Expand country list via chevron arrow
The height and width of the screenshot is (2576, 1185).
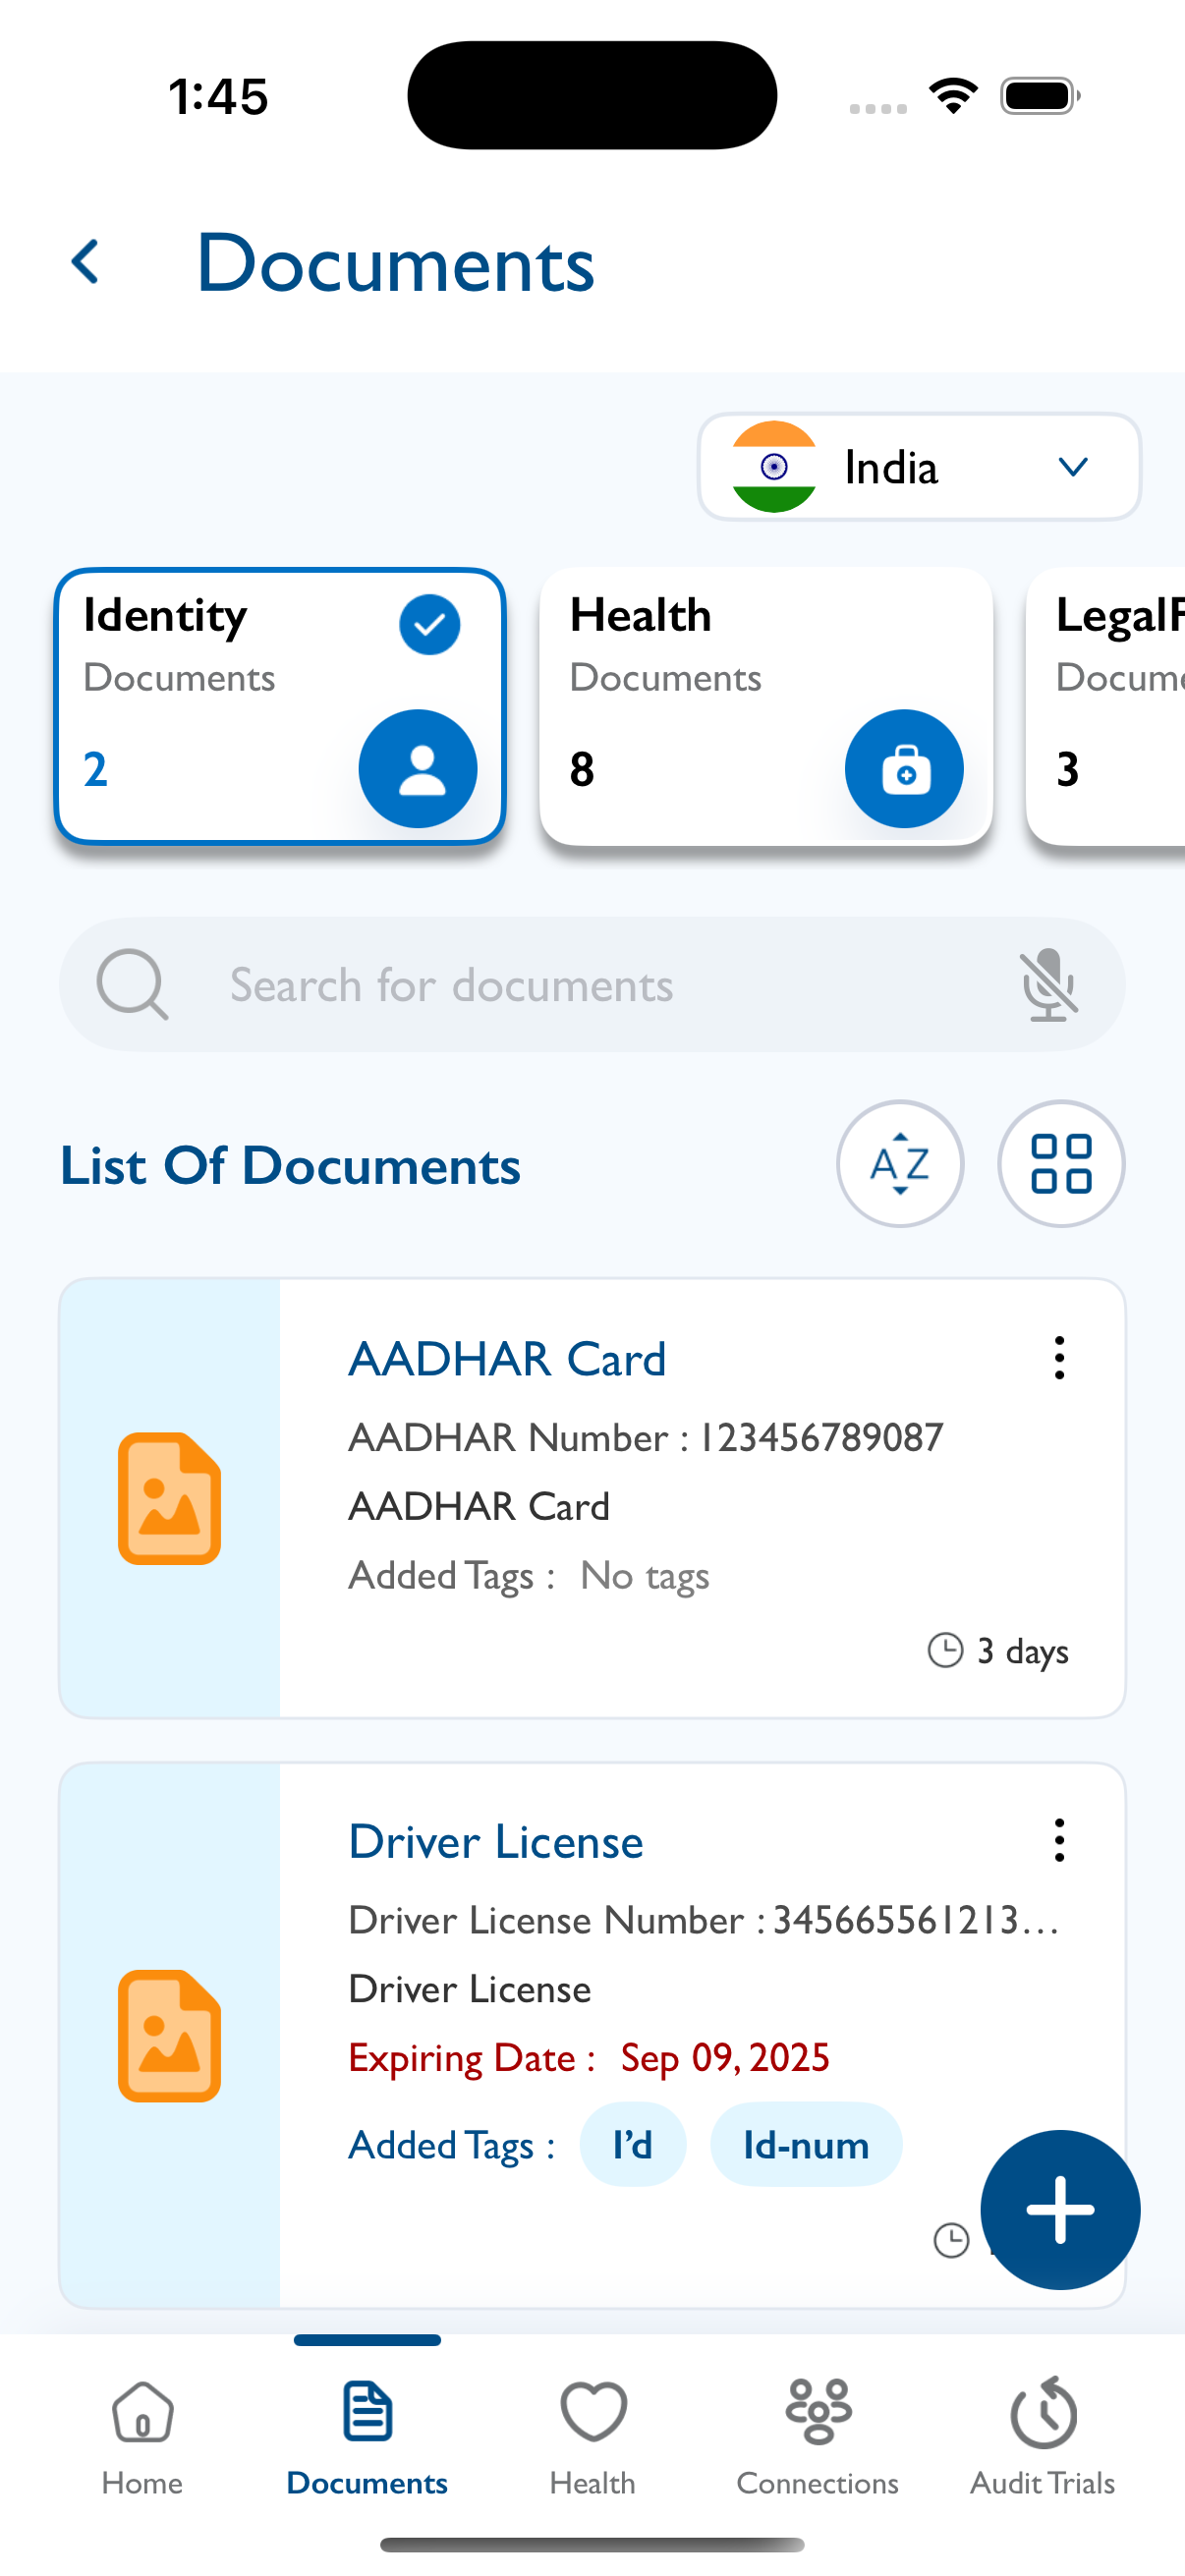coord(1073,467)
